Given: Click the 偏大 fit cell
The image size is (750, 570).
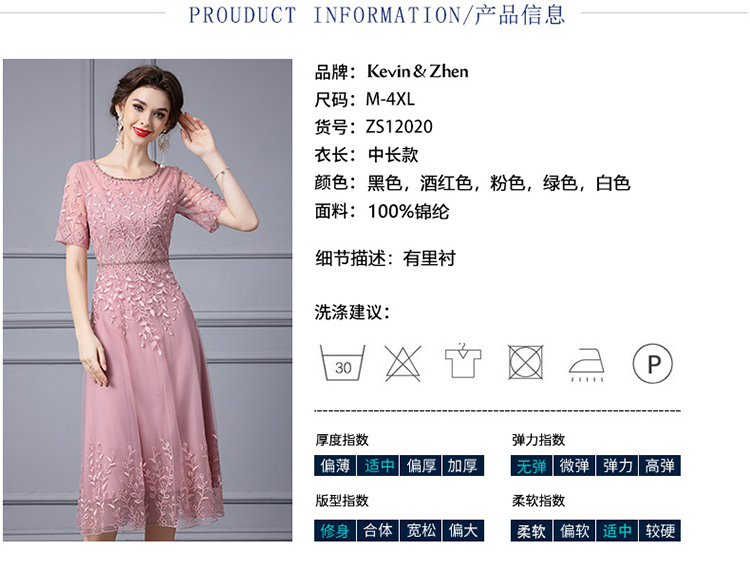Looking at the screenshot, I should pos(463,531).
